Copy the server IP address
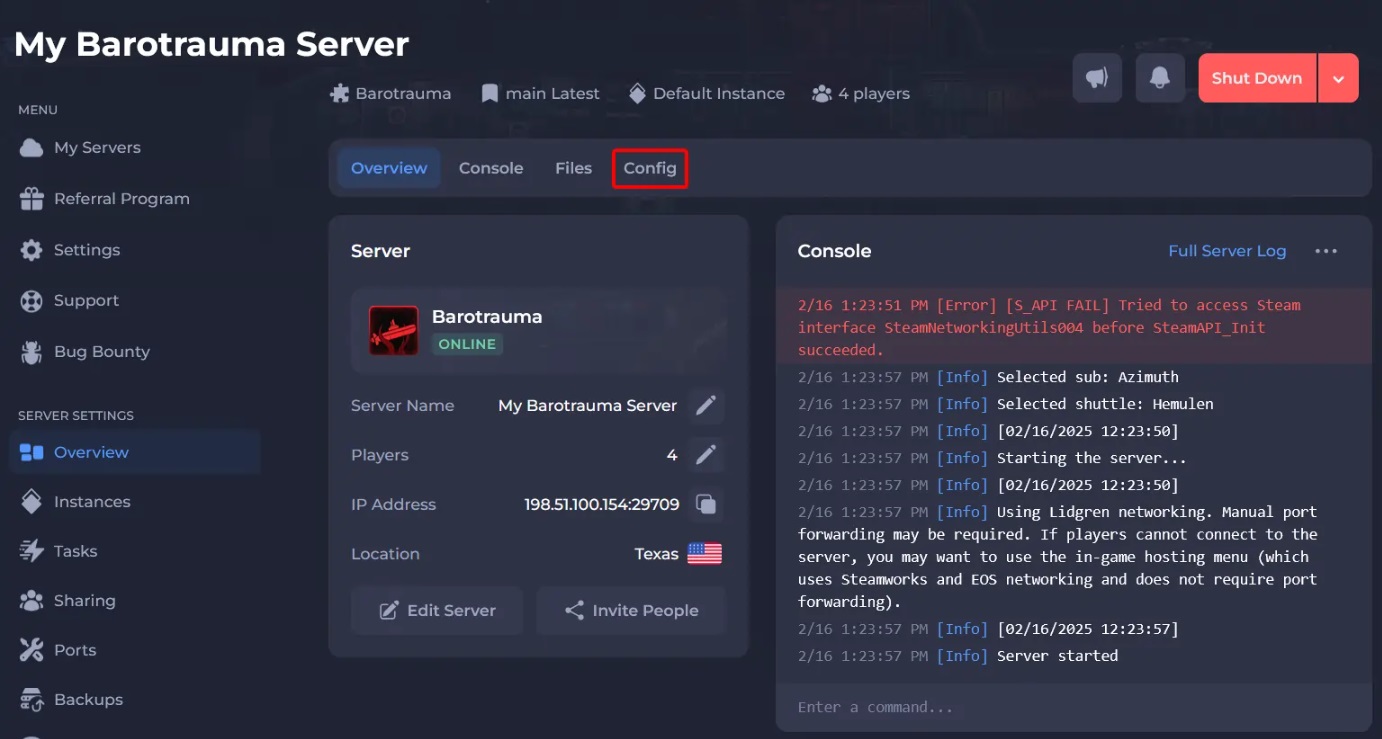 click(x=706, y=505)
